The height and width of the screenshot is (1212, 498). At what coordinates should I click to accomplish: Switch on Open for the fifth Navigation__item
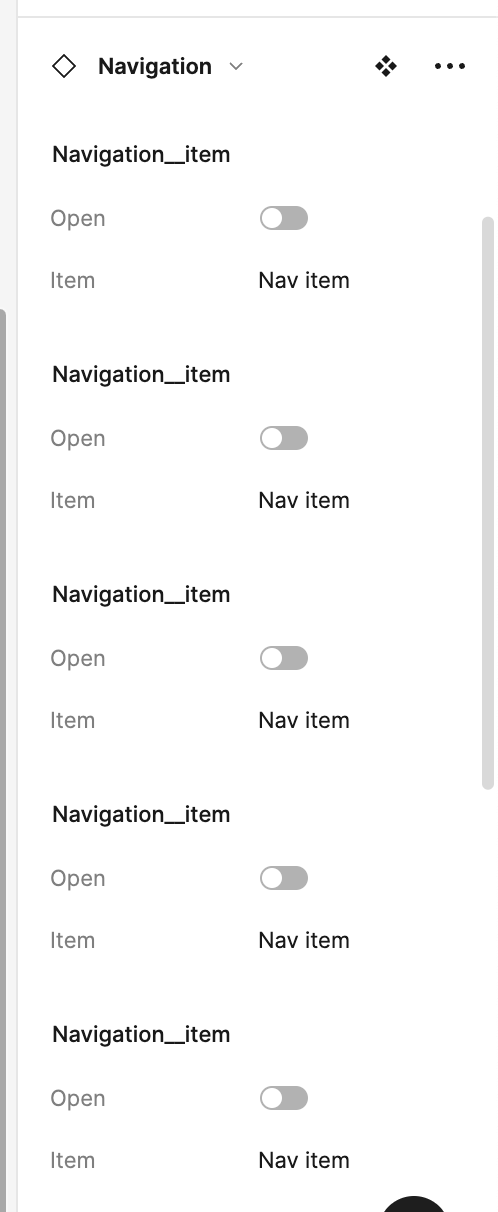coord(284,1098)
